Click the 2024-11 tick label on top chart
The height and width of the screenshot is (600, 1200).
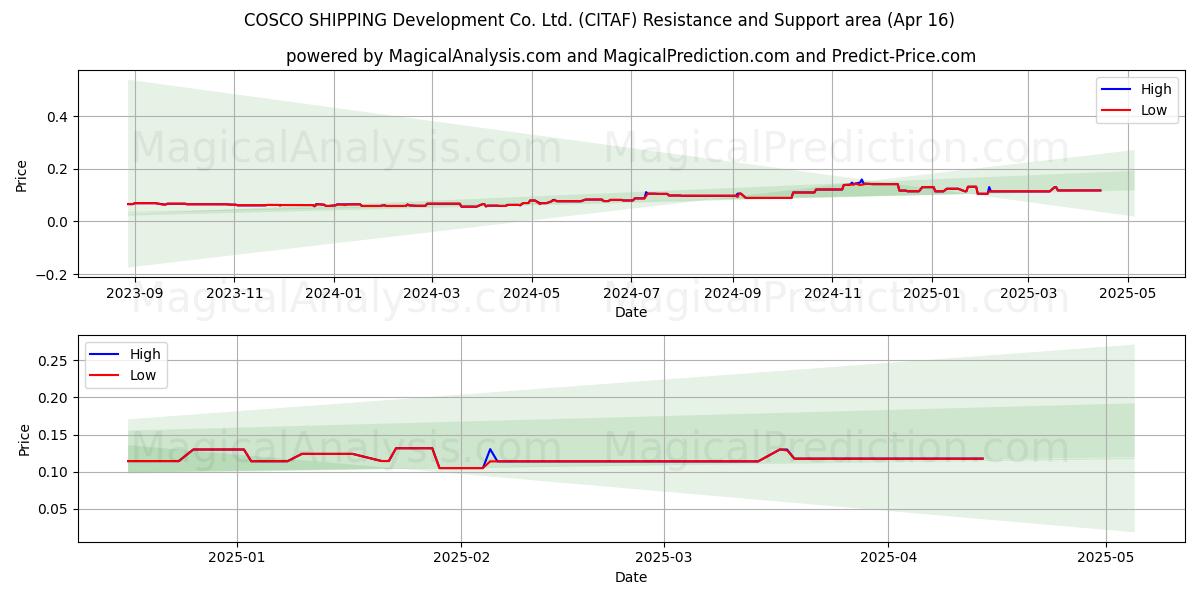(832, 293)
